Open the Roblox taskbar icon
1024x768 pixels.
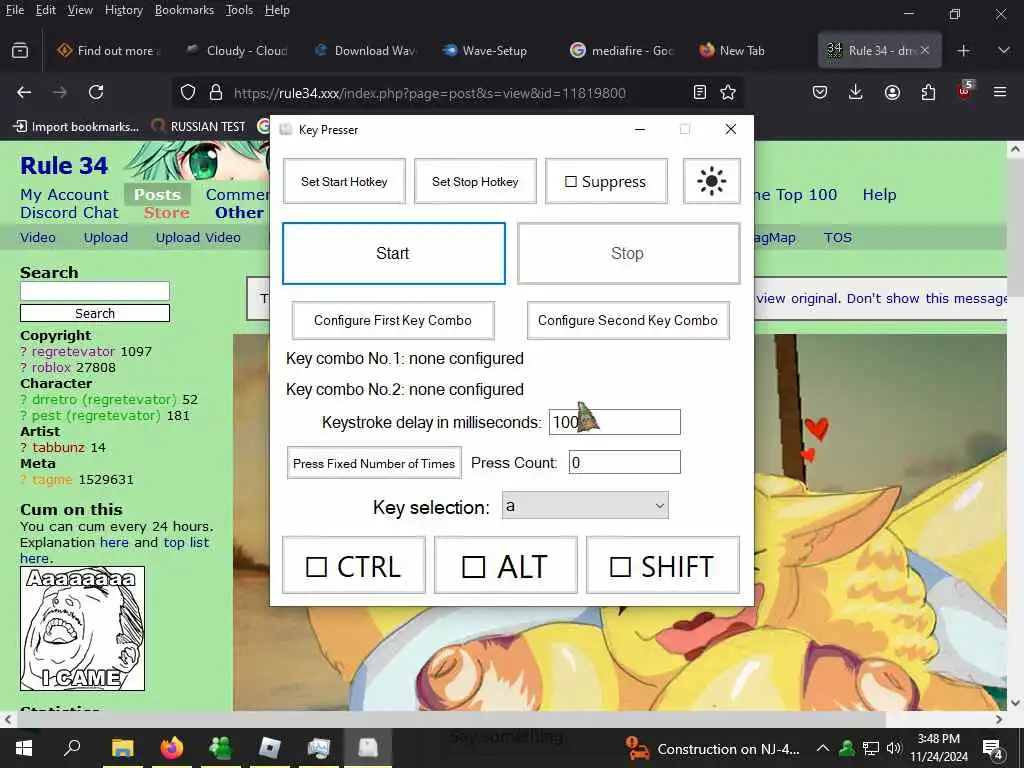point(270,748)
